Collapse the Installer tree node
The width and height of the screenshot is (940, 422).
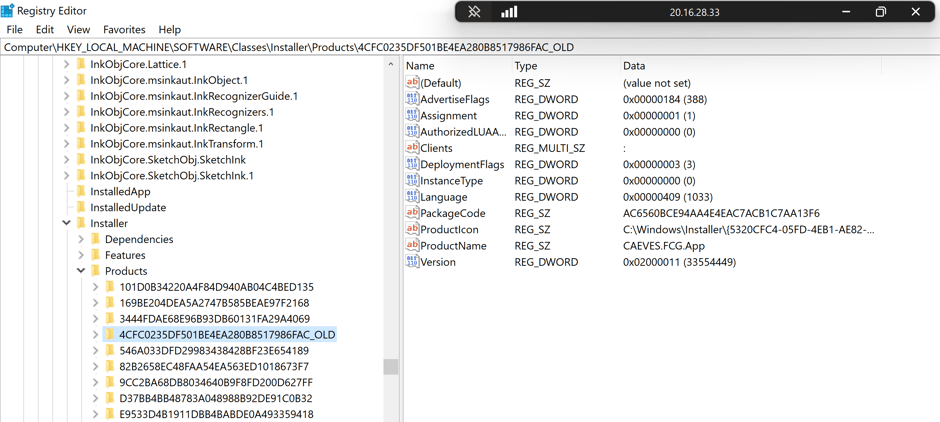pos(67,224)
